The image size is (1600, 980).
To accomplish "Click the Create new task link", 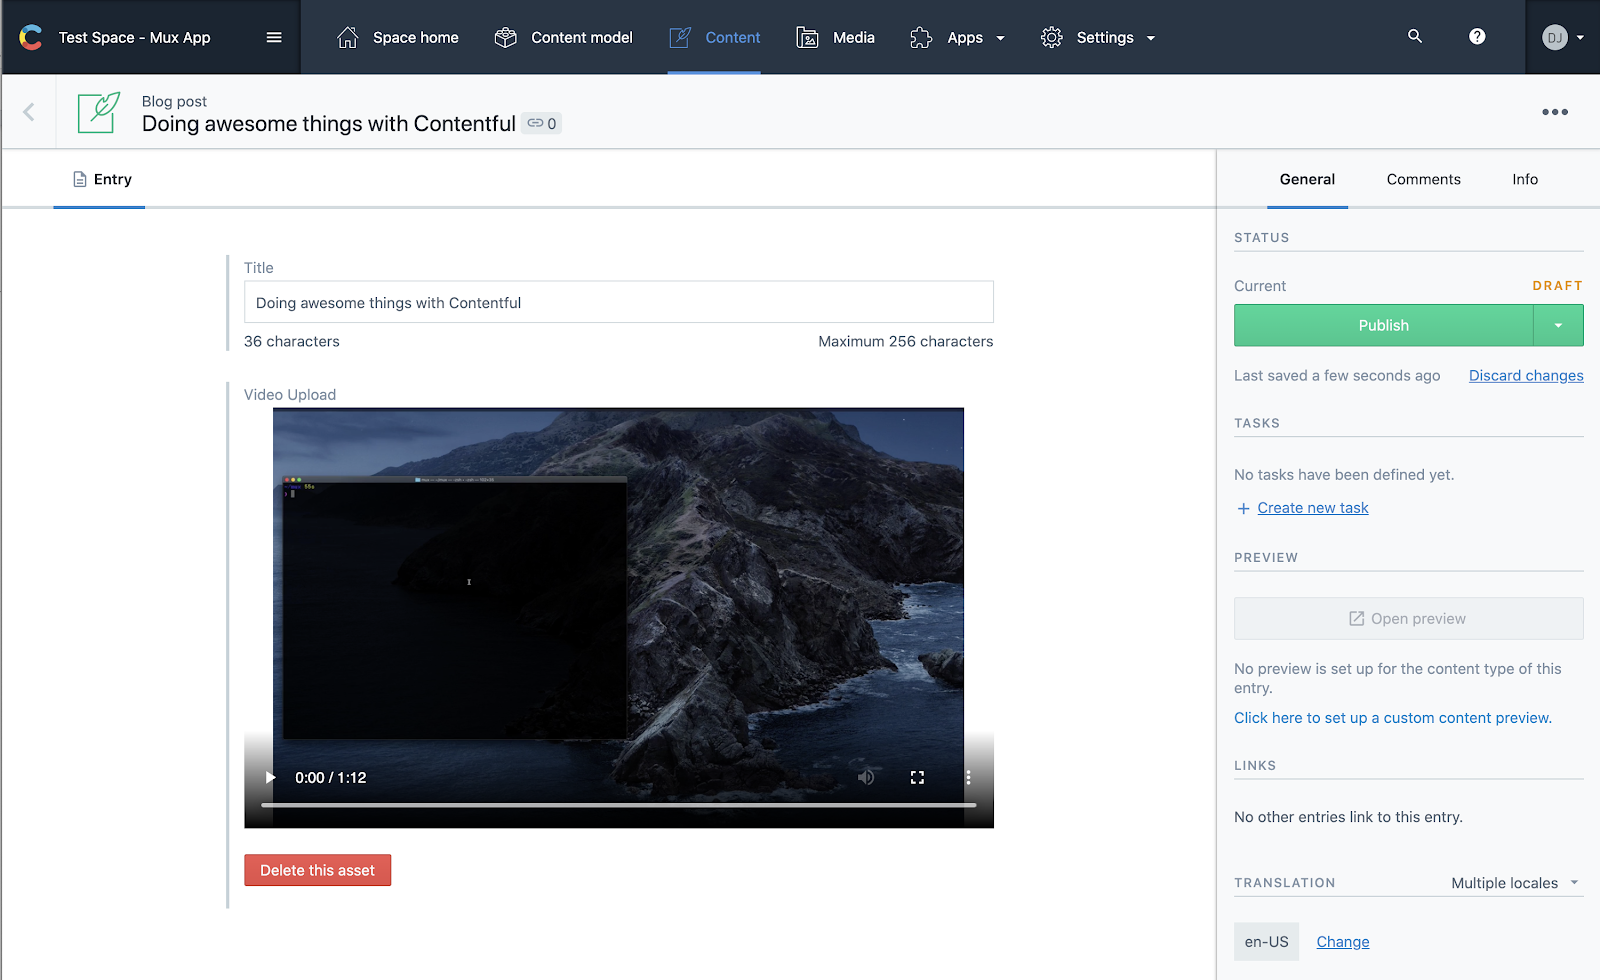I will 1313,508.
